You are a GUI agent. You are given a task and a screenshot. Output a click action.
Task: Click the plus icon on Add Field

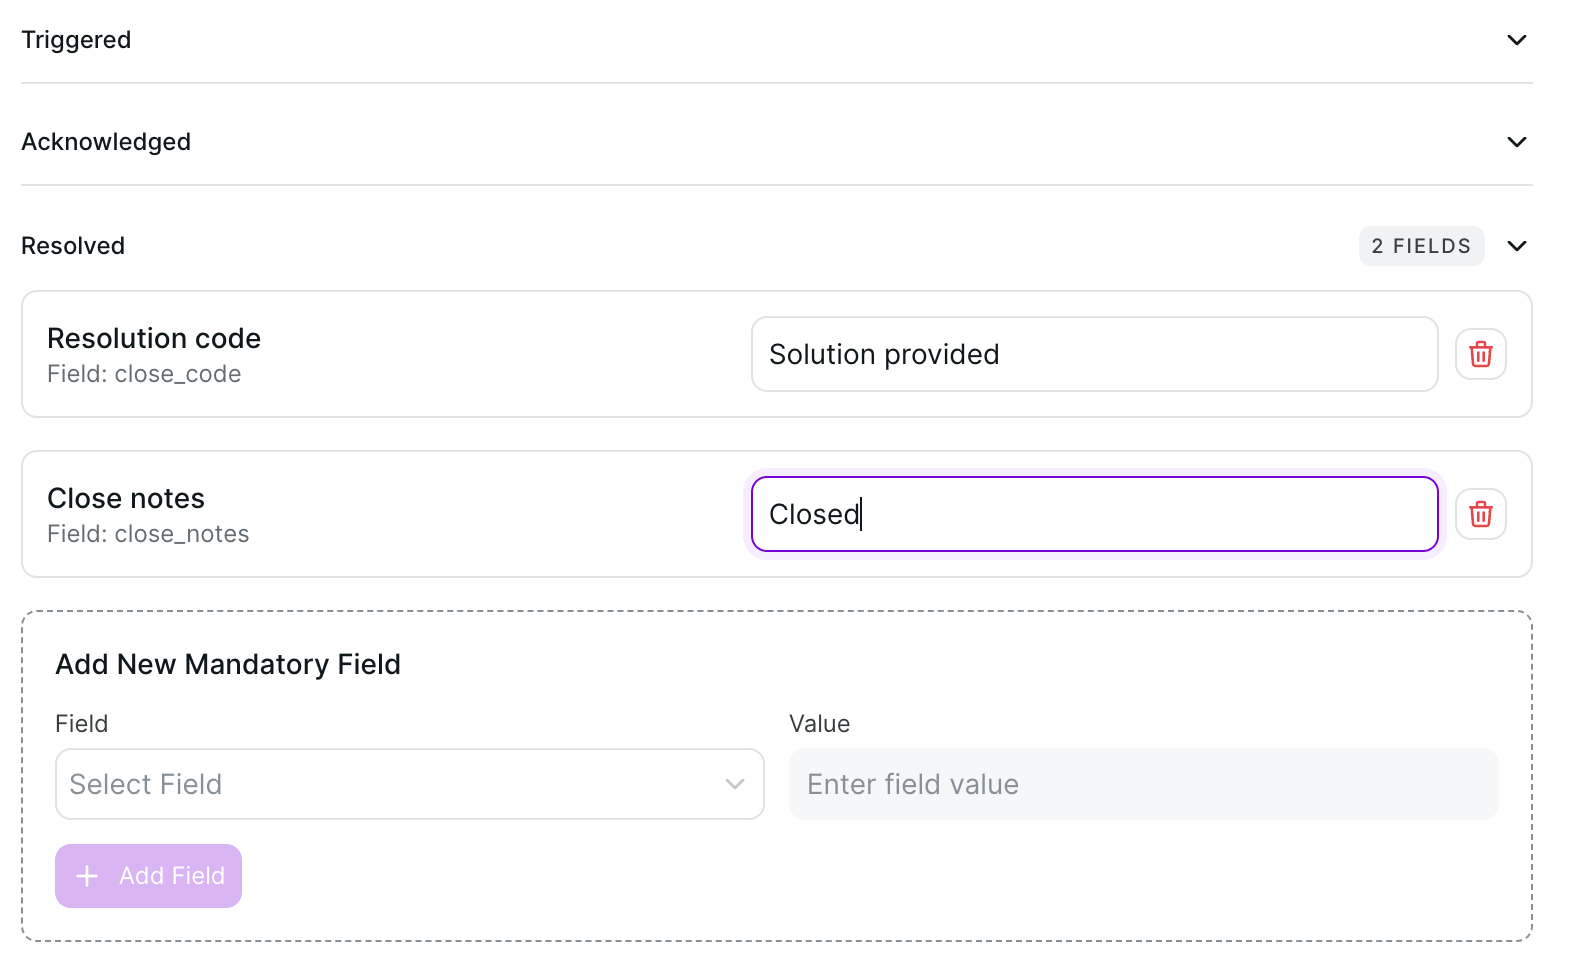pos(88,876)
